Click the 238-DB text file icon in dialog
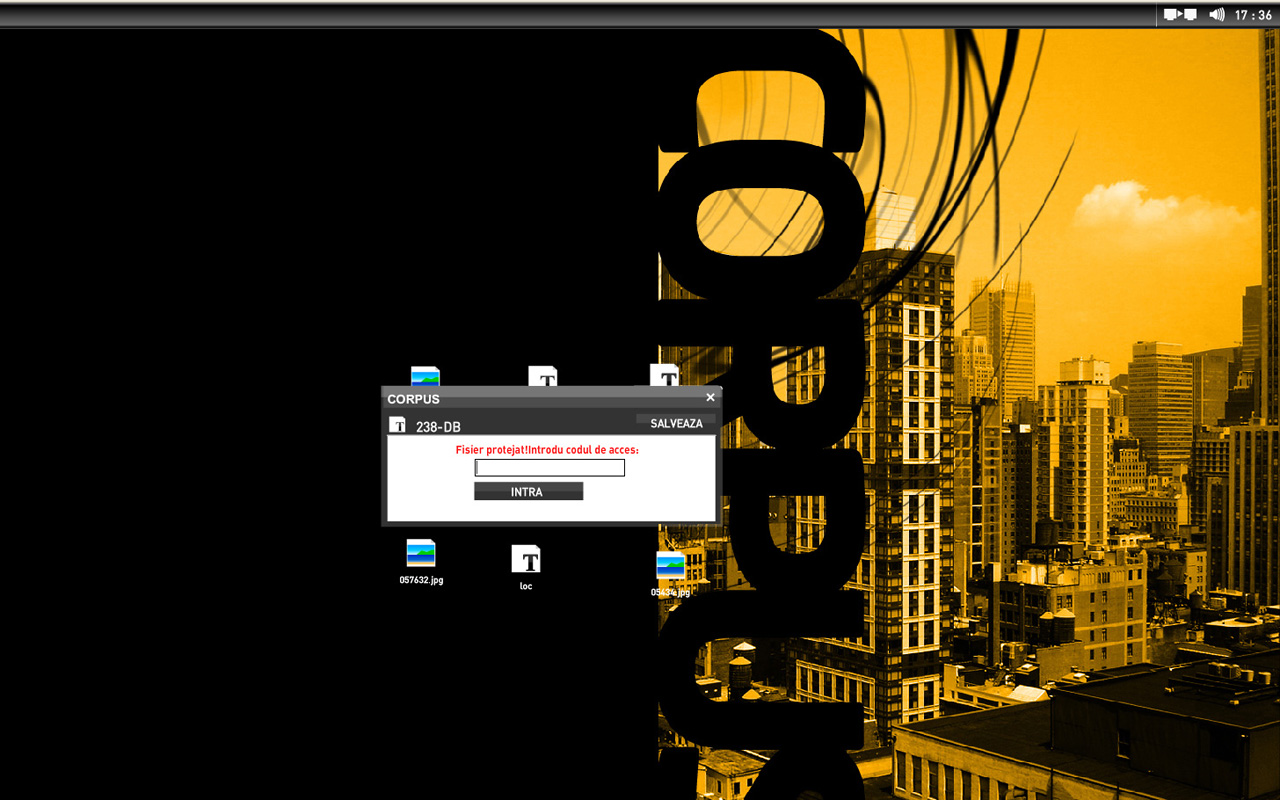 pyautogui.click(x=398, y=425)
